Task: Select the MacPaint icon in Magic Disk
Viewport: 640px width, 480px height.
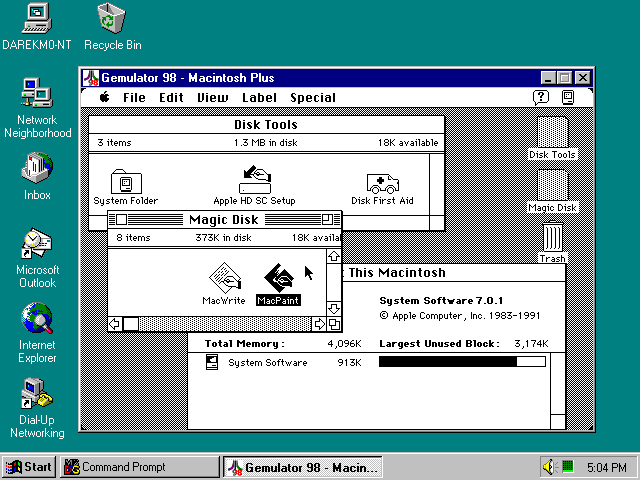Action: (x=279, y=278)
